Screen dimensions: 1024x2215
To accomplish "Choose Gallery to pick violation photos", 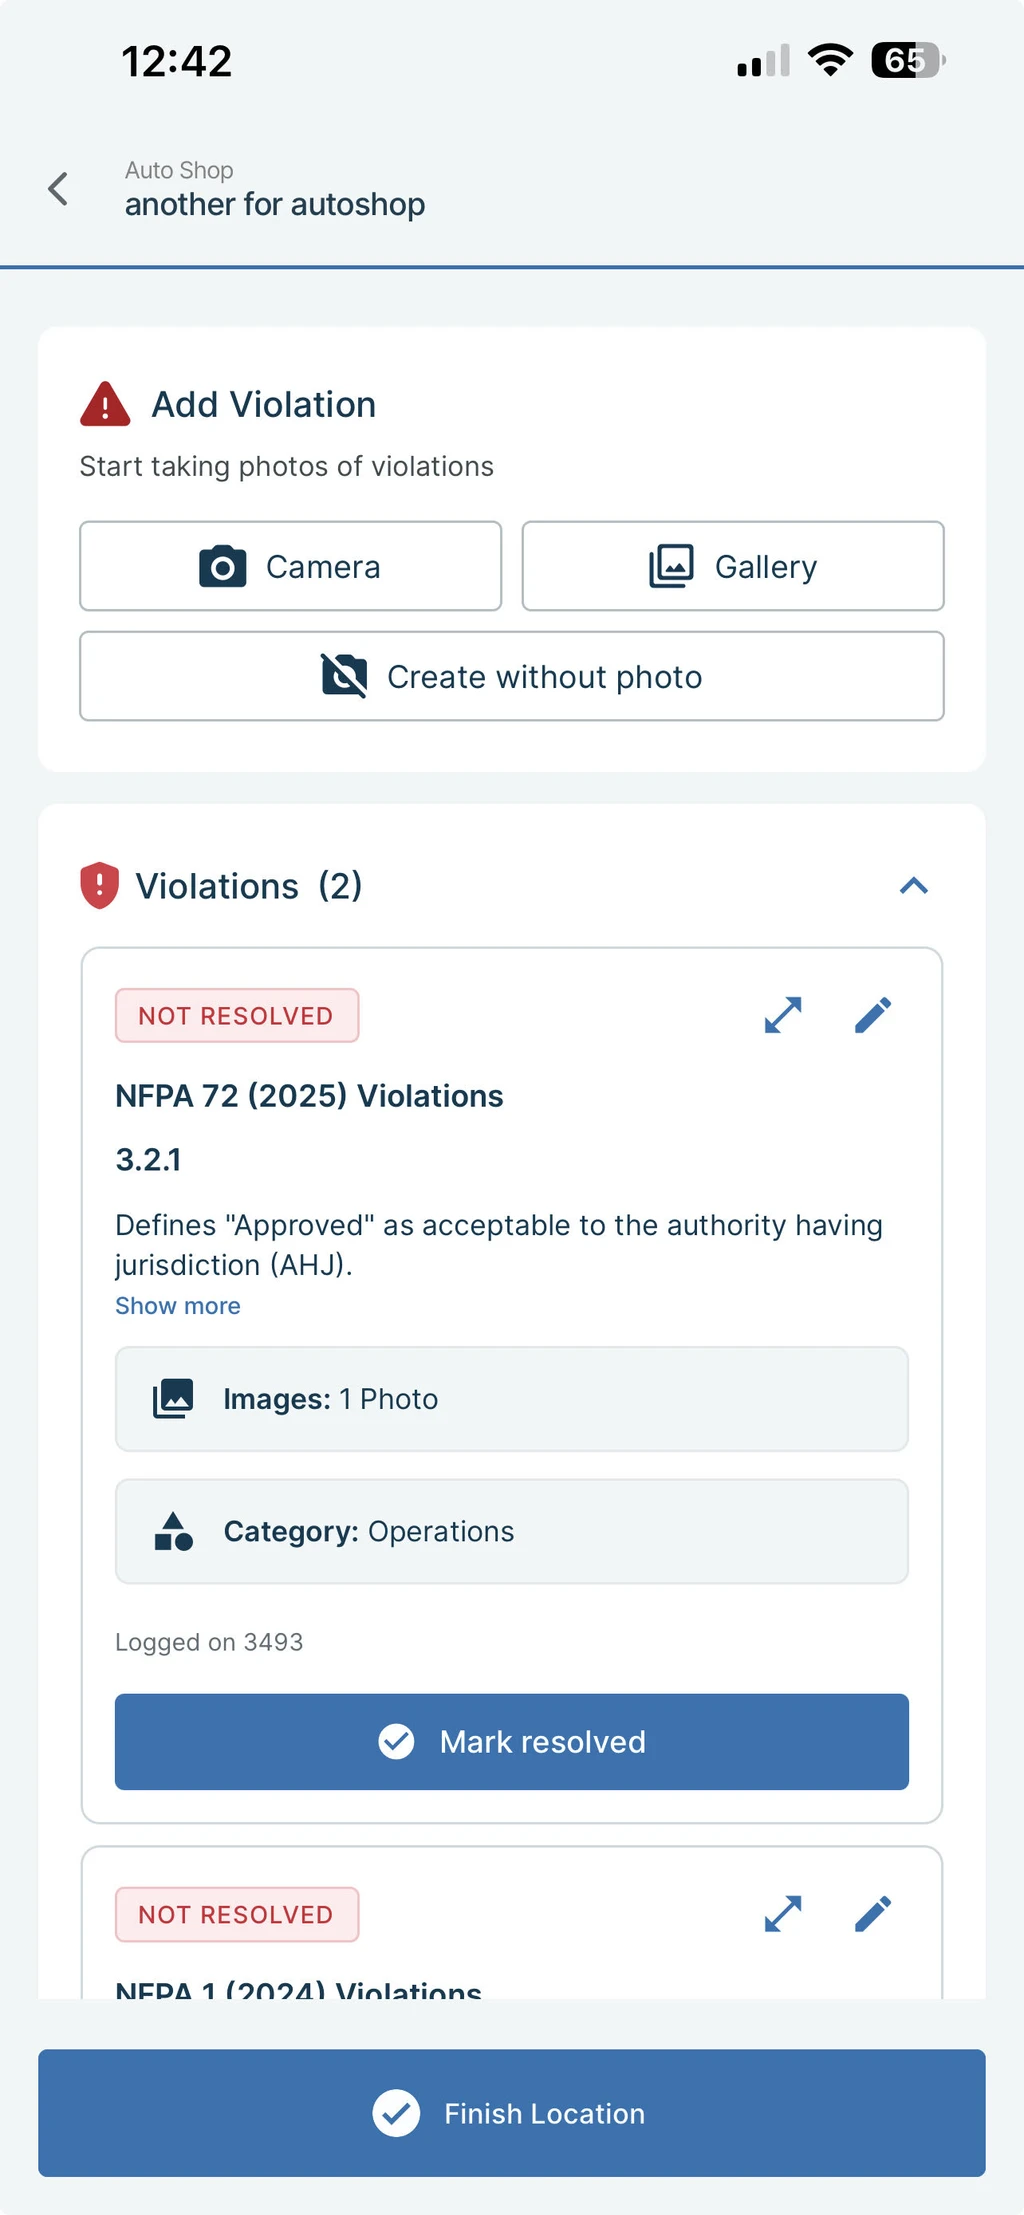I will 733,566.
